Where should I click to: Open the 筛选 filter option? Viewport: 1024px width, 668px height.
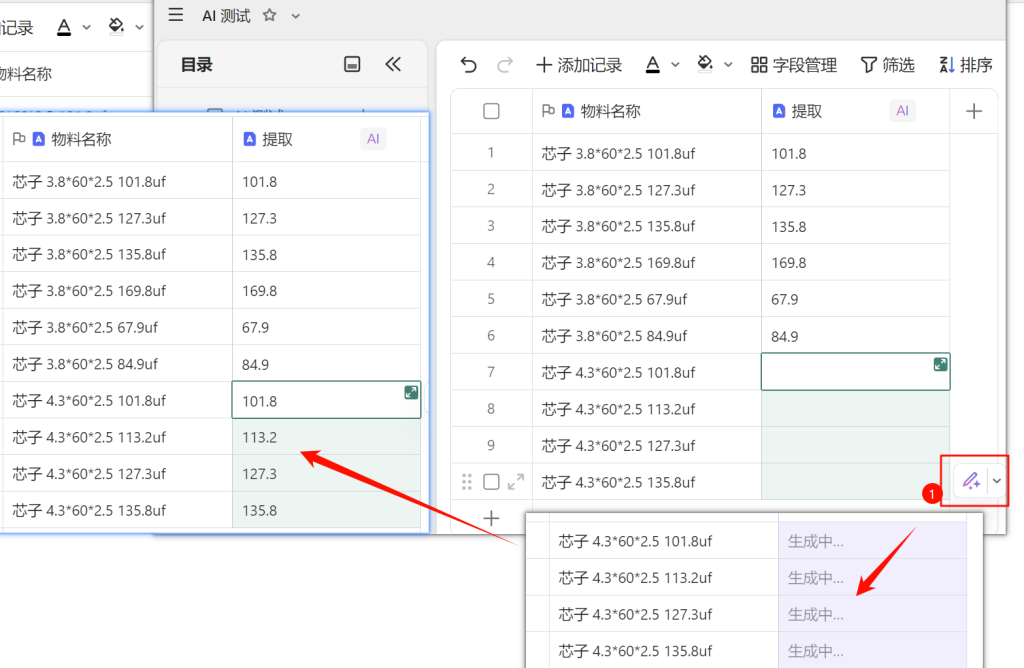tap(888, 65)
